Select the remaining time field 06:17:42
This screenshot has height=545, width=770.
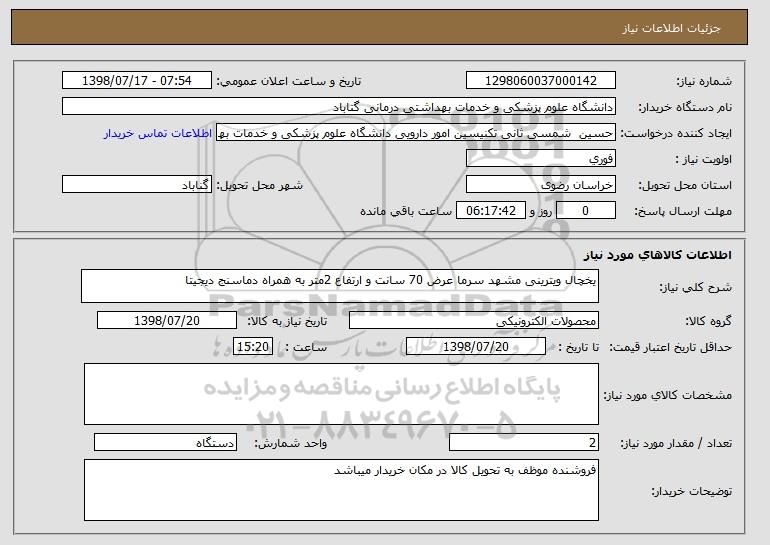pos(491,211)
